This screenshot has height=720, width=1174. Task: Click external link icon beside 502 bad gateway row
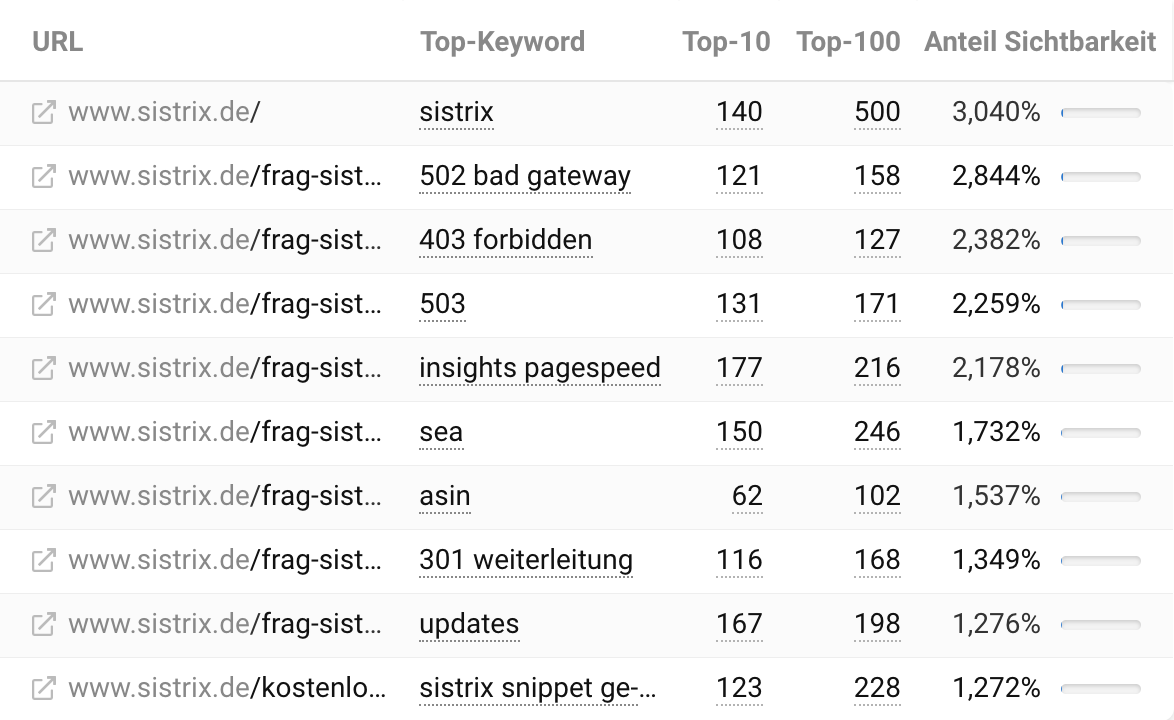point(43,176)
